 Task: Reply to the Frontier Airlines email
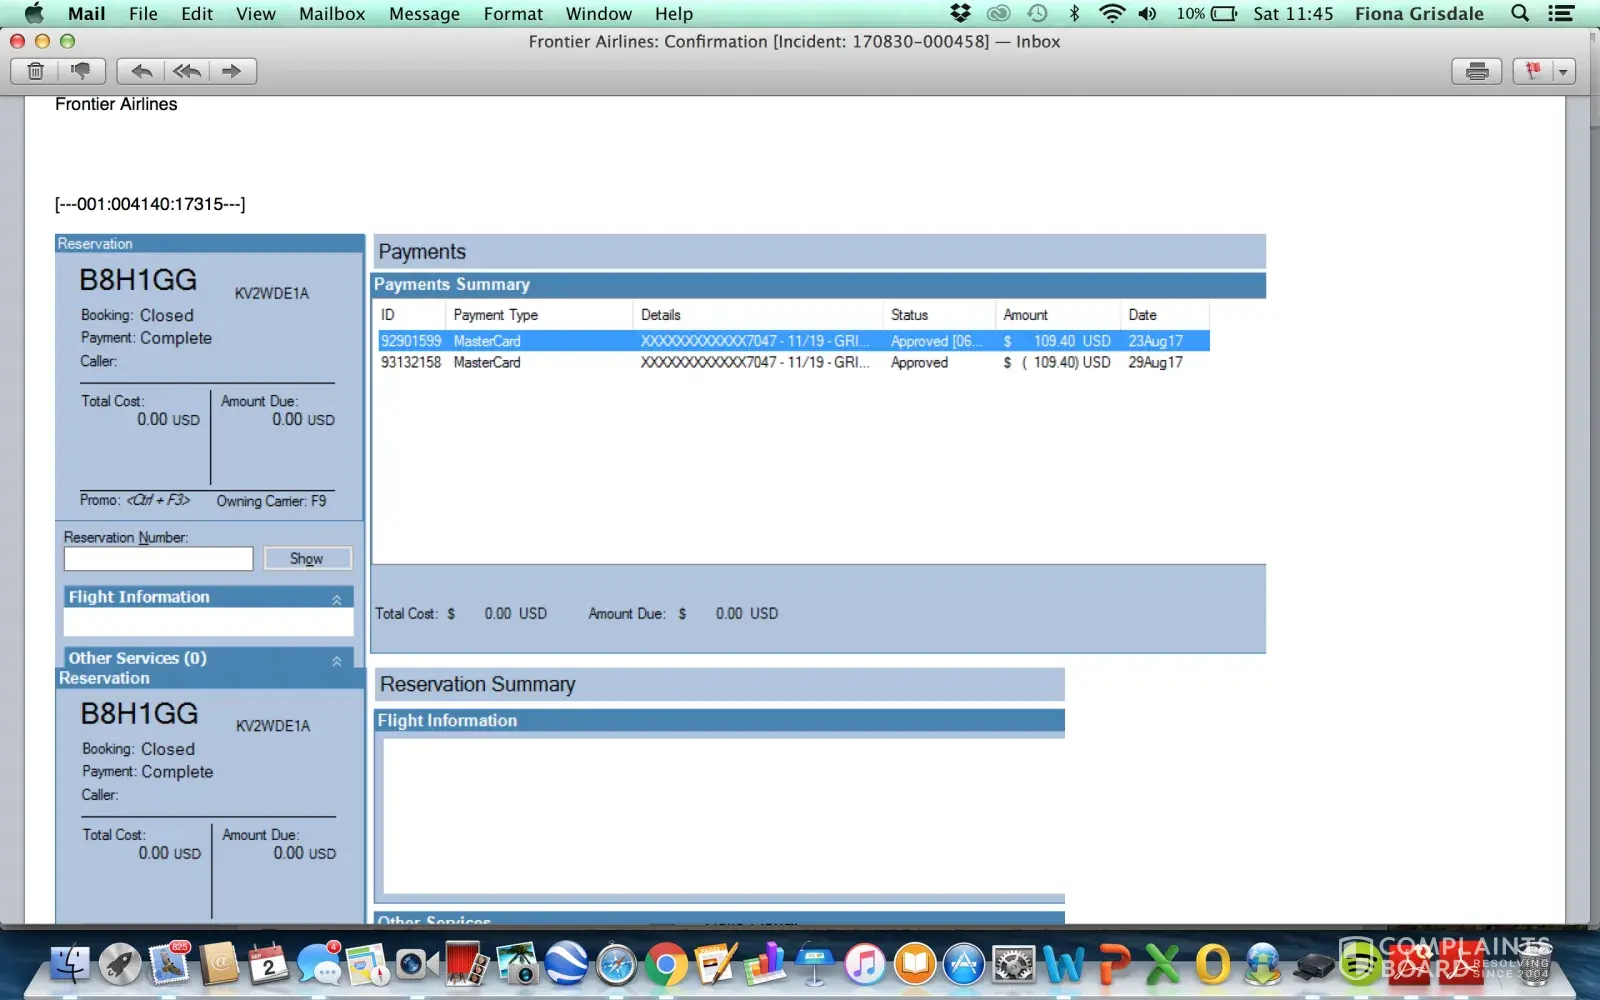pyautogui.click(x=142, y=71)
